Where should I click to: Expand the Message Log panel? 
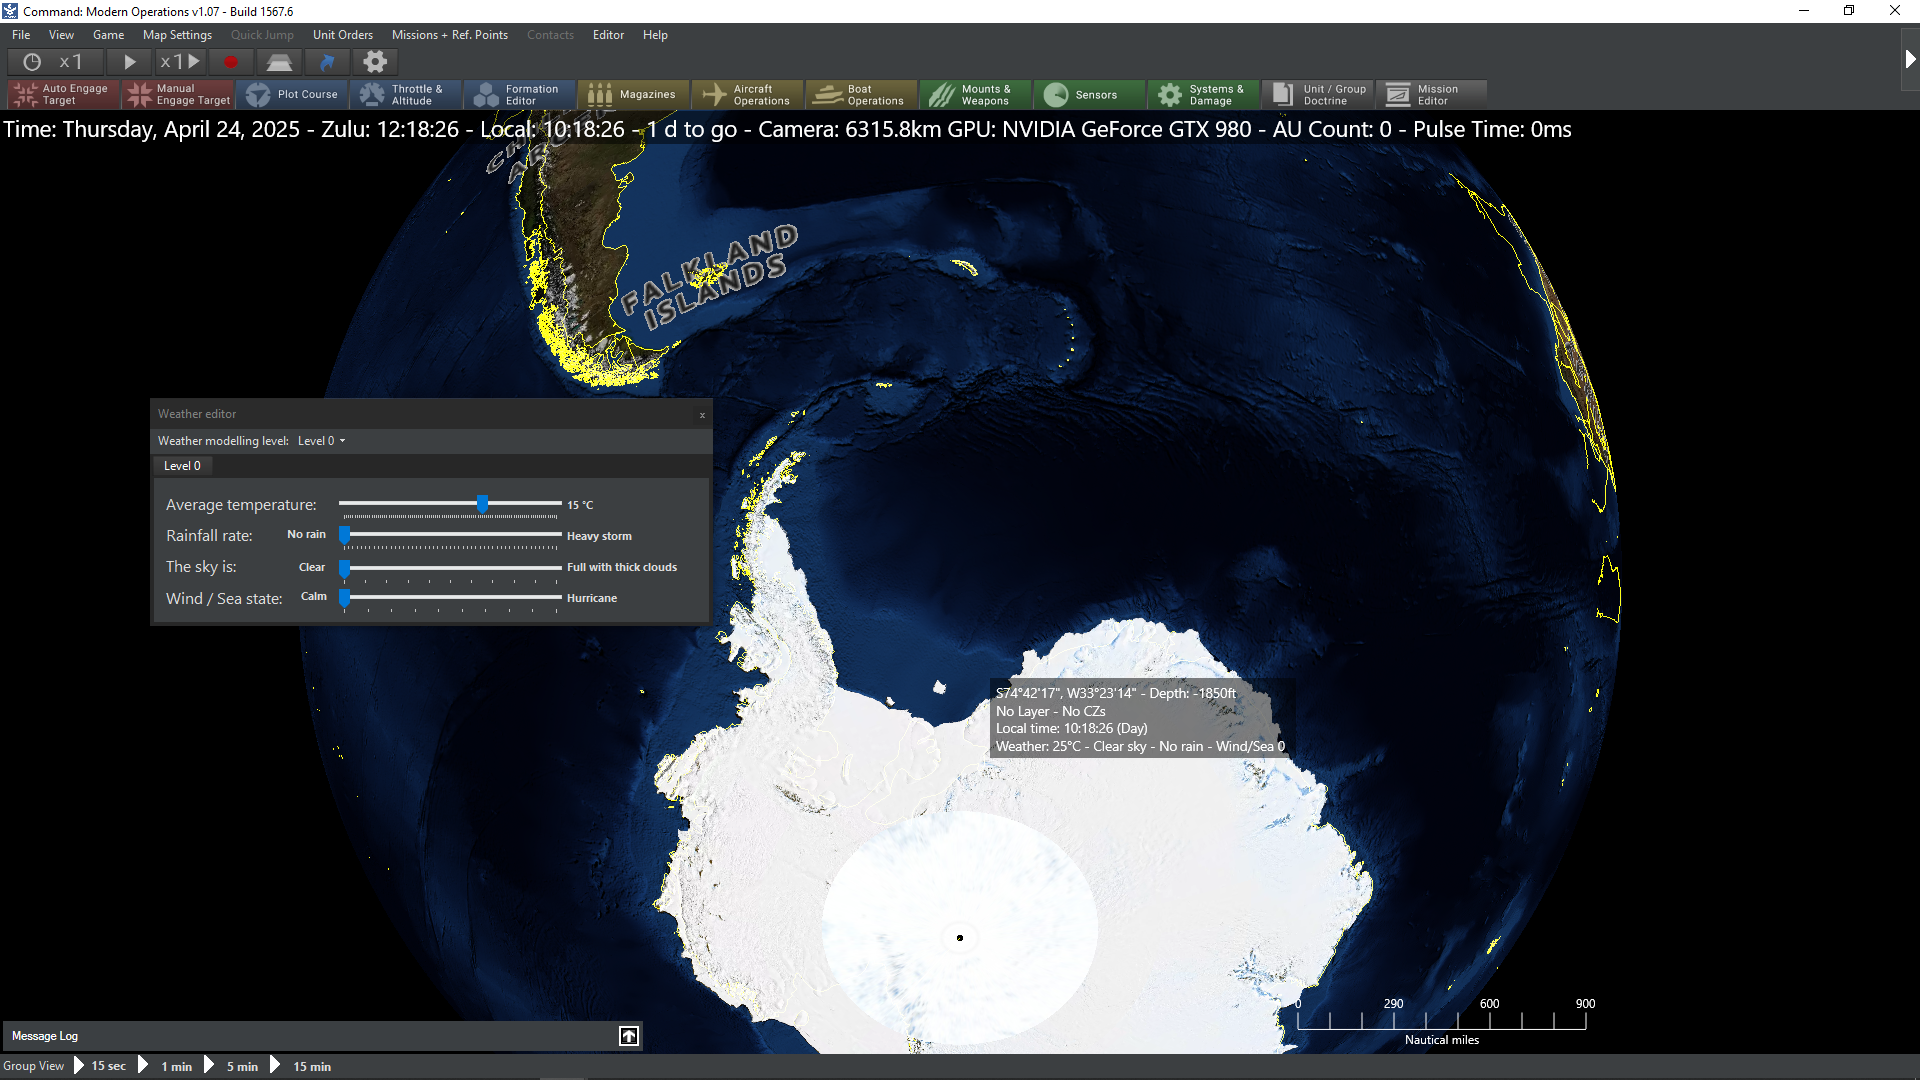629,1036
